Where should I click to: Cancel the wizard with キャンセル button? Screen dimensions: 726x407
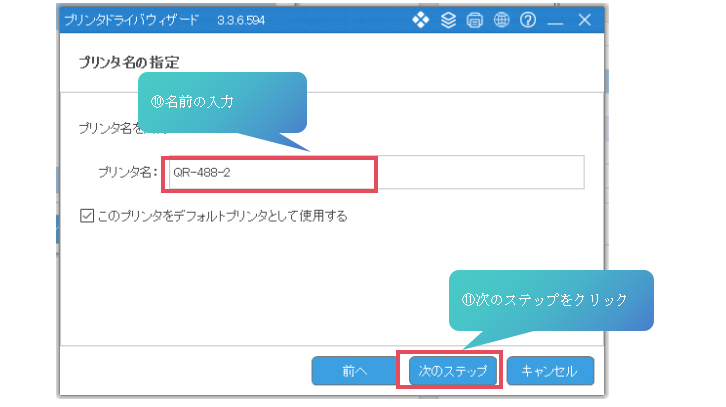550,371
